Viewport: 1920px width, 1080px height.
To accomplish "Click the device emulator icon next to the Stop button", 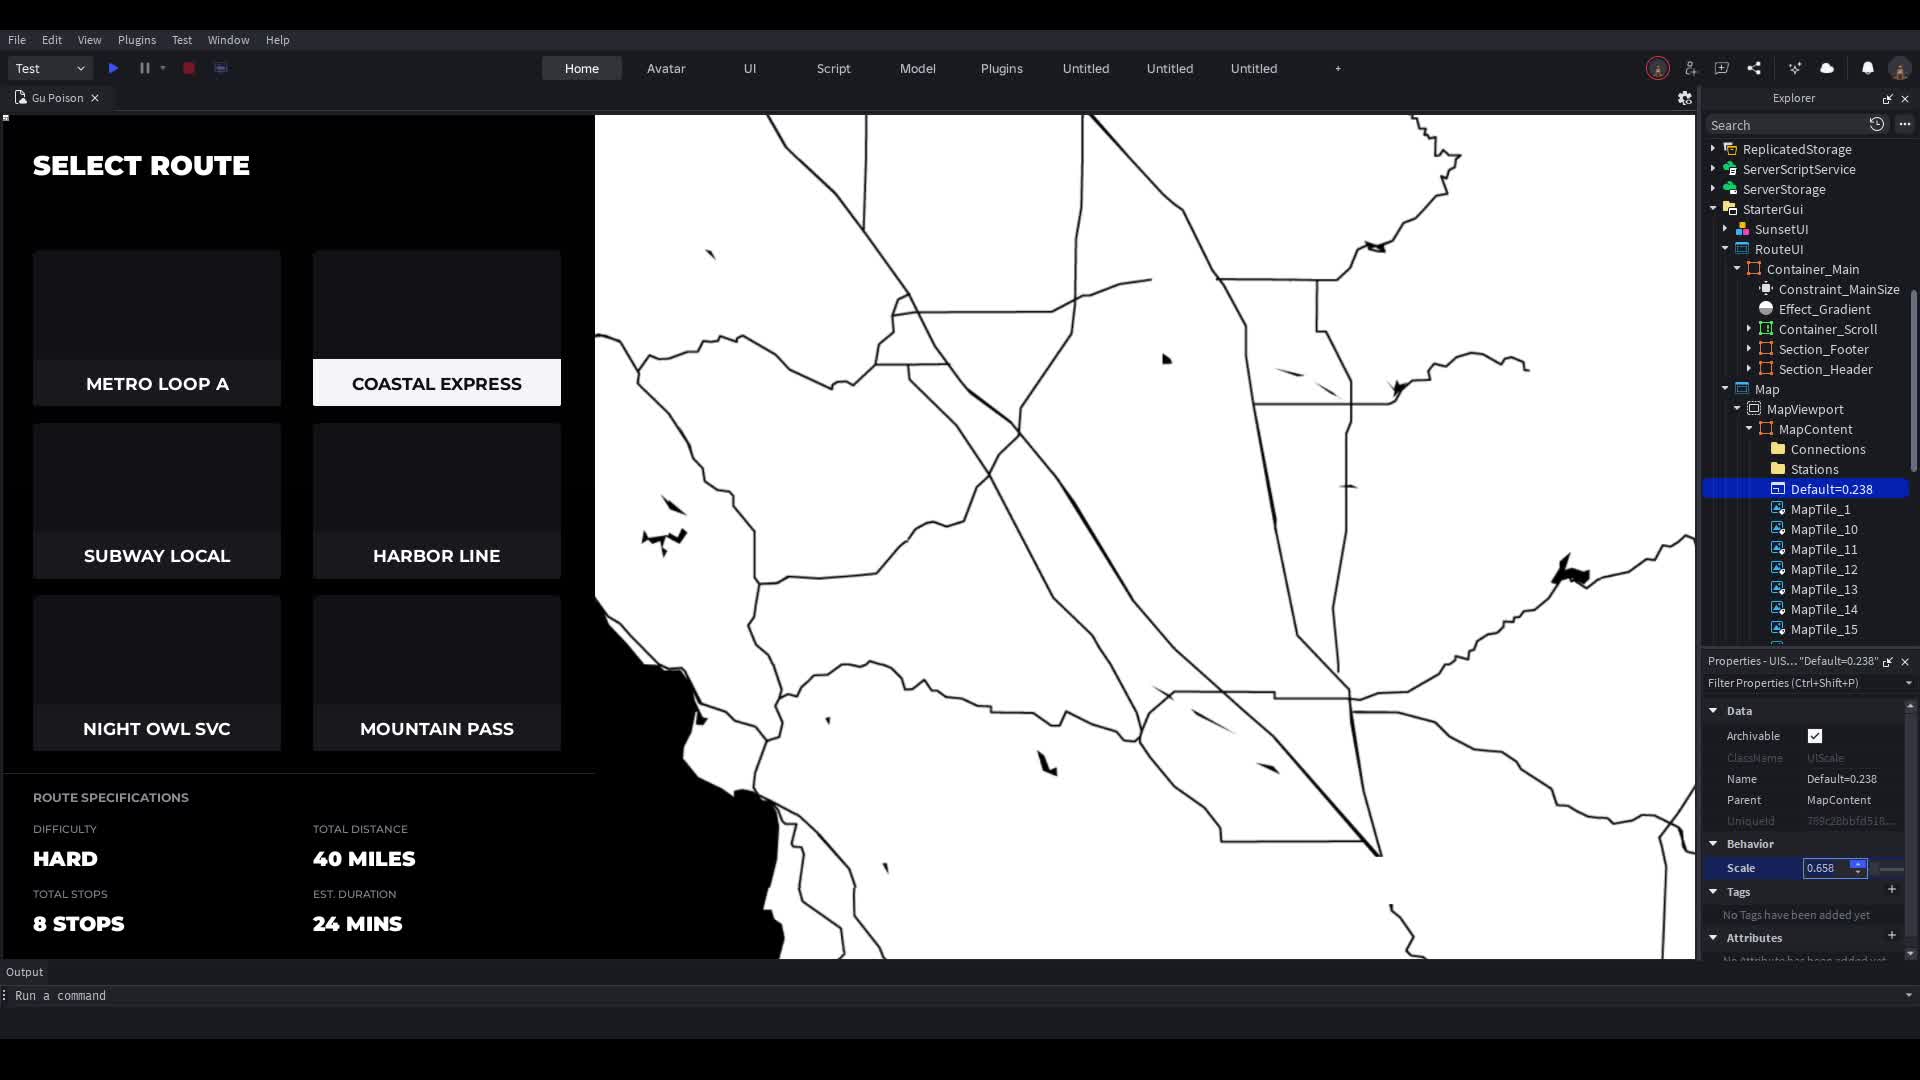I will pos(221,68).
